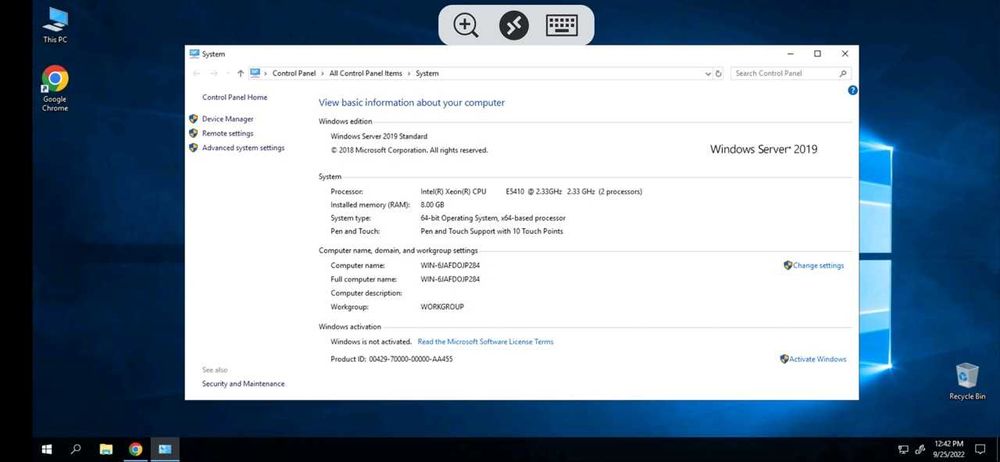This screenshot has width=1000, height=462.
Task: Go up one level with up arrow
Action: [240, 73]
